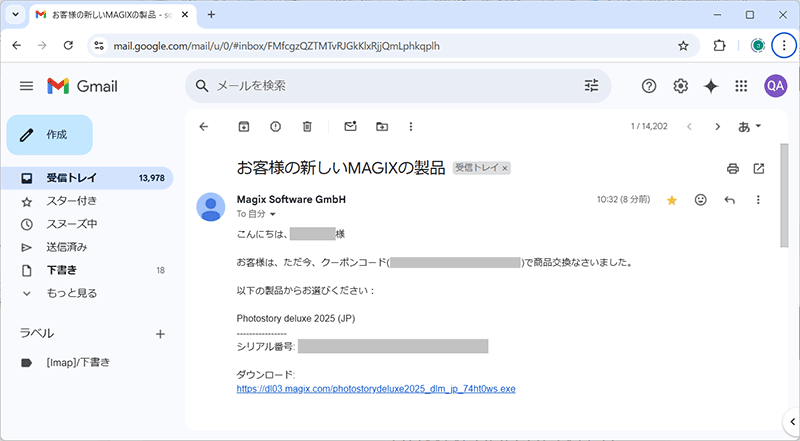Click the Photostory deluxe 2025 (JP) text
The image size is (800, 441).
point(296,318)
